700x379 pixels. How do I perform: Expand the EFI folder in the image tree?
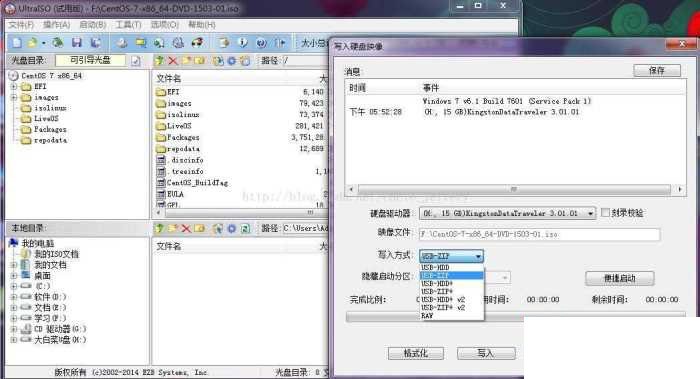tap(14, 87)
